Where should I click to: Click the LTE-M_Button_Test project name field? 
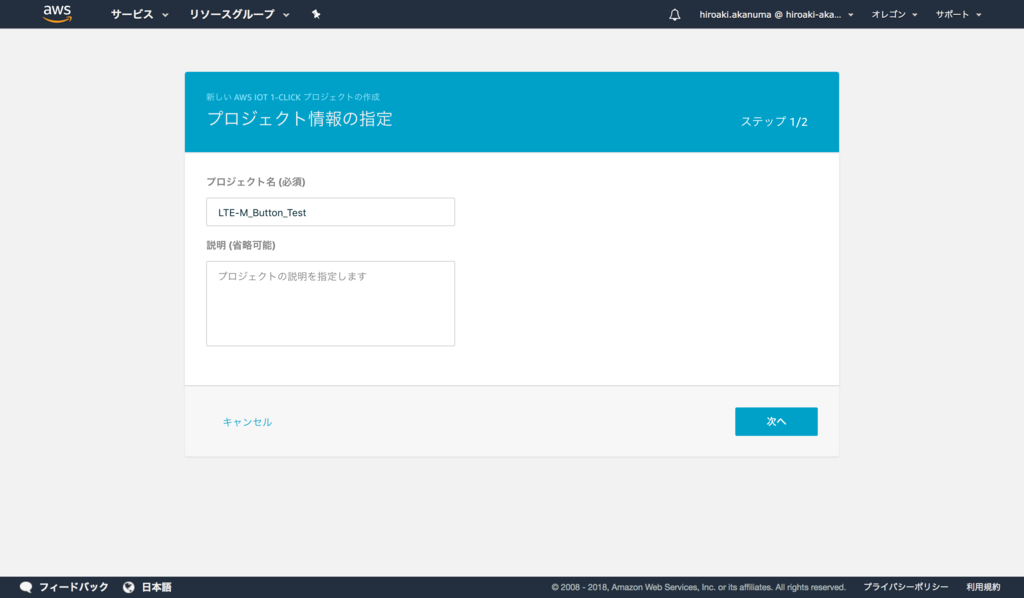(330, 211)
